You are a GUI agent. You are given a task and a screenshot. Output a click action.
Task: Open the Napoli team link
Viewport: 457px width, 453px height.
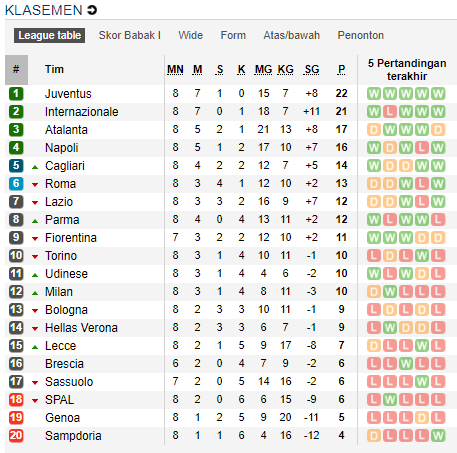(x=62, y=148)
